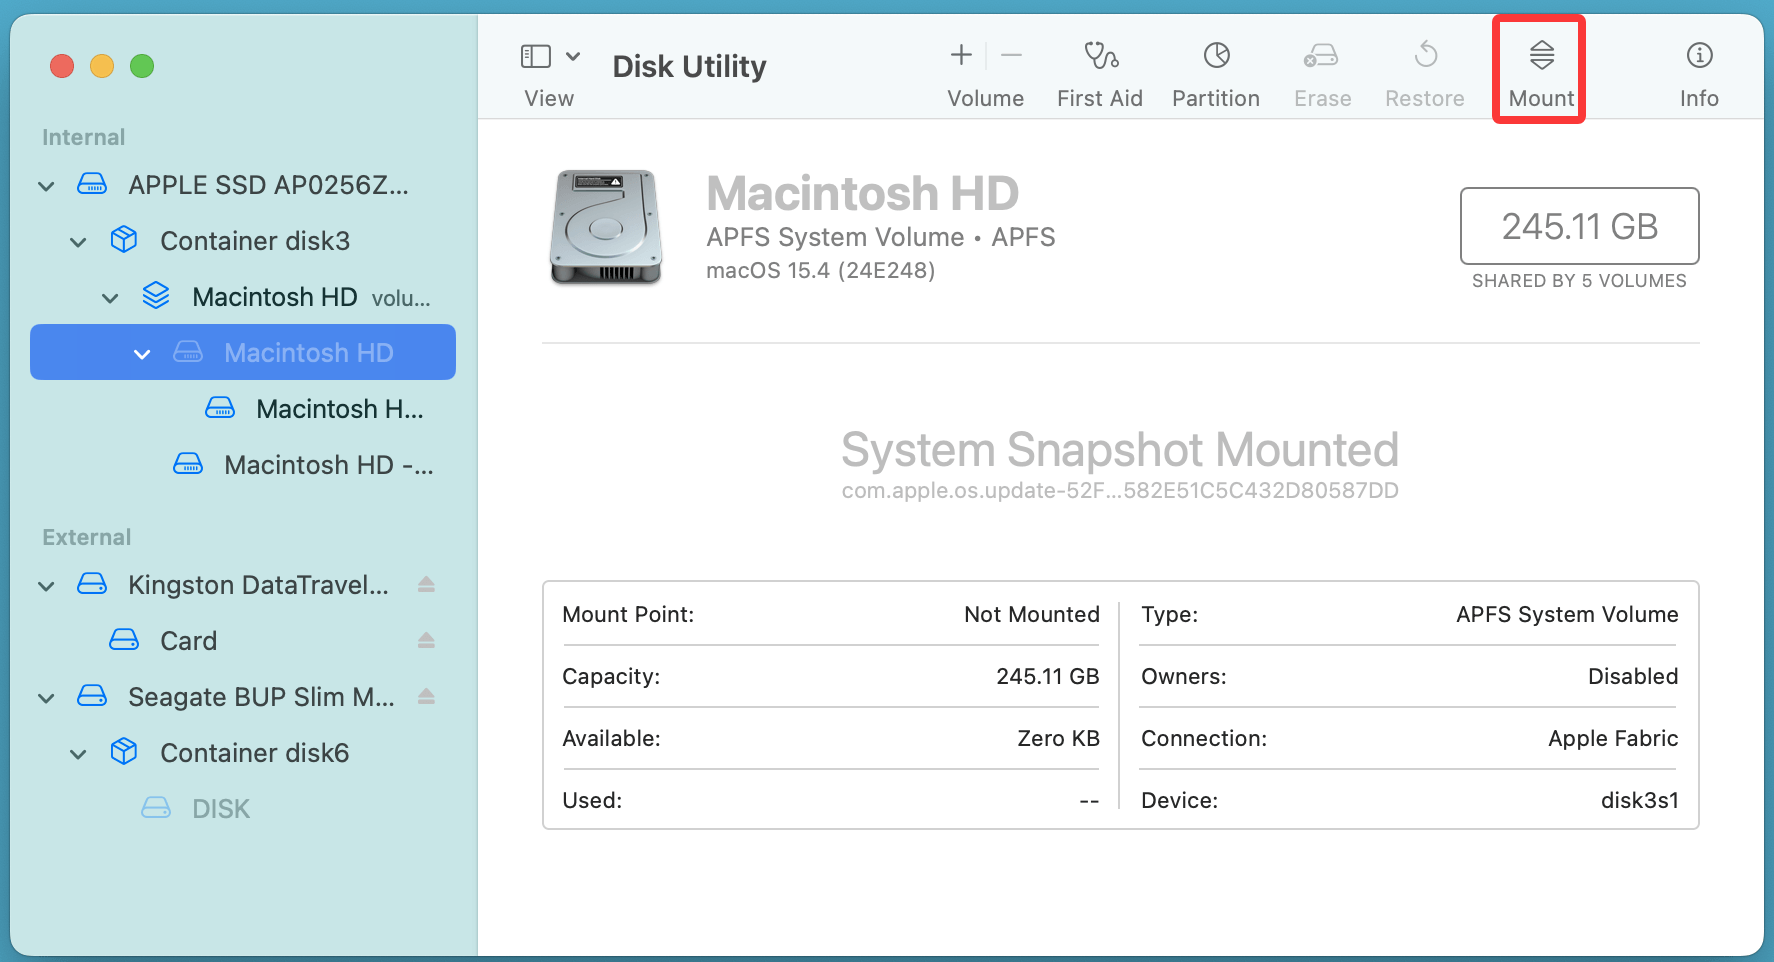
Task: Eject the Seagate BUP Slim drive
Action: coord(426,696)
